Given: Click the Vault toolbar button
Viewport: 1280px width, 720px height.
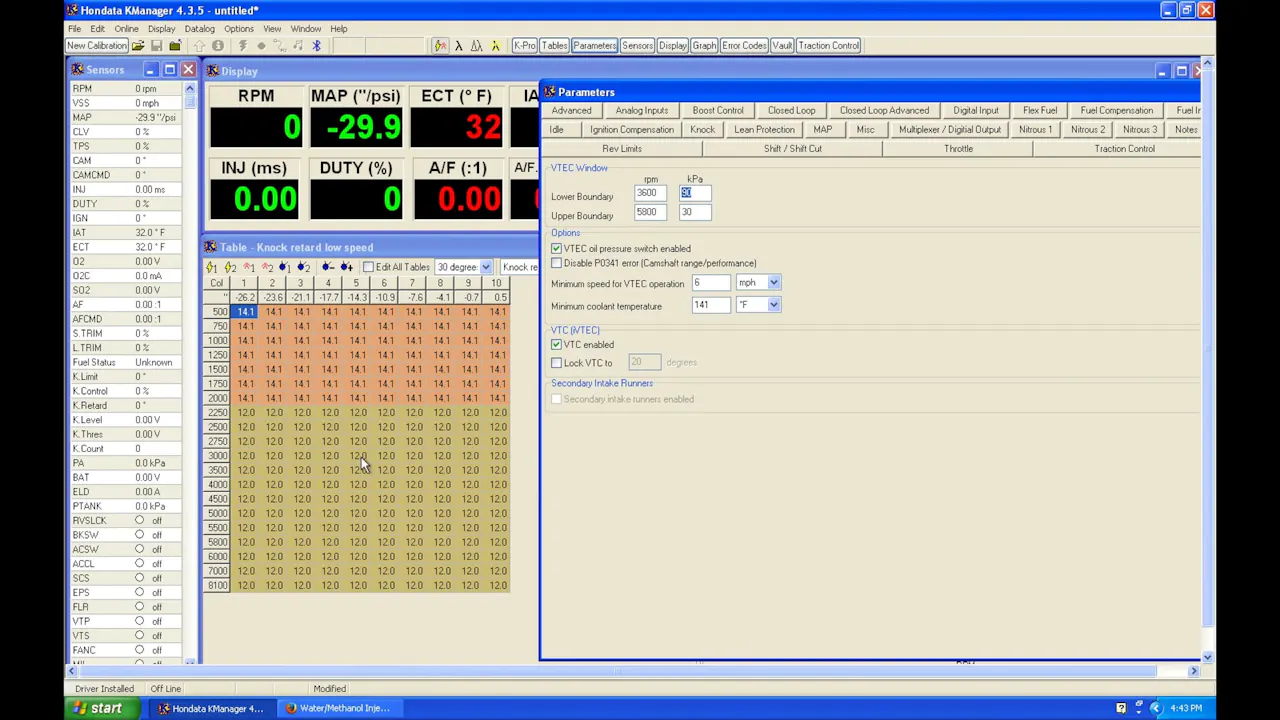Looking at the screenshot, I should tap(782, 45).
